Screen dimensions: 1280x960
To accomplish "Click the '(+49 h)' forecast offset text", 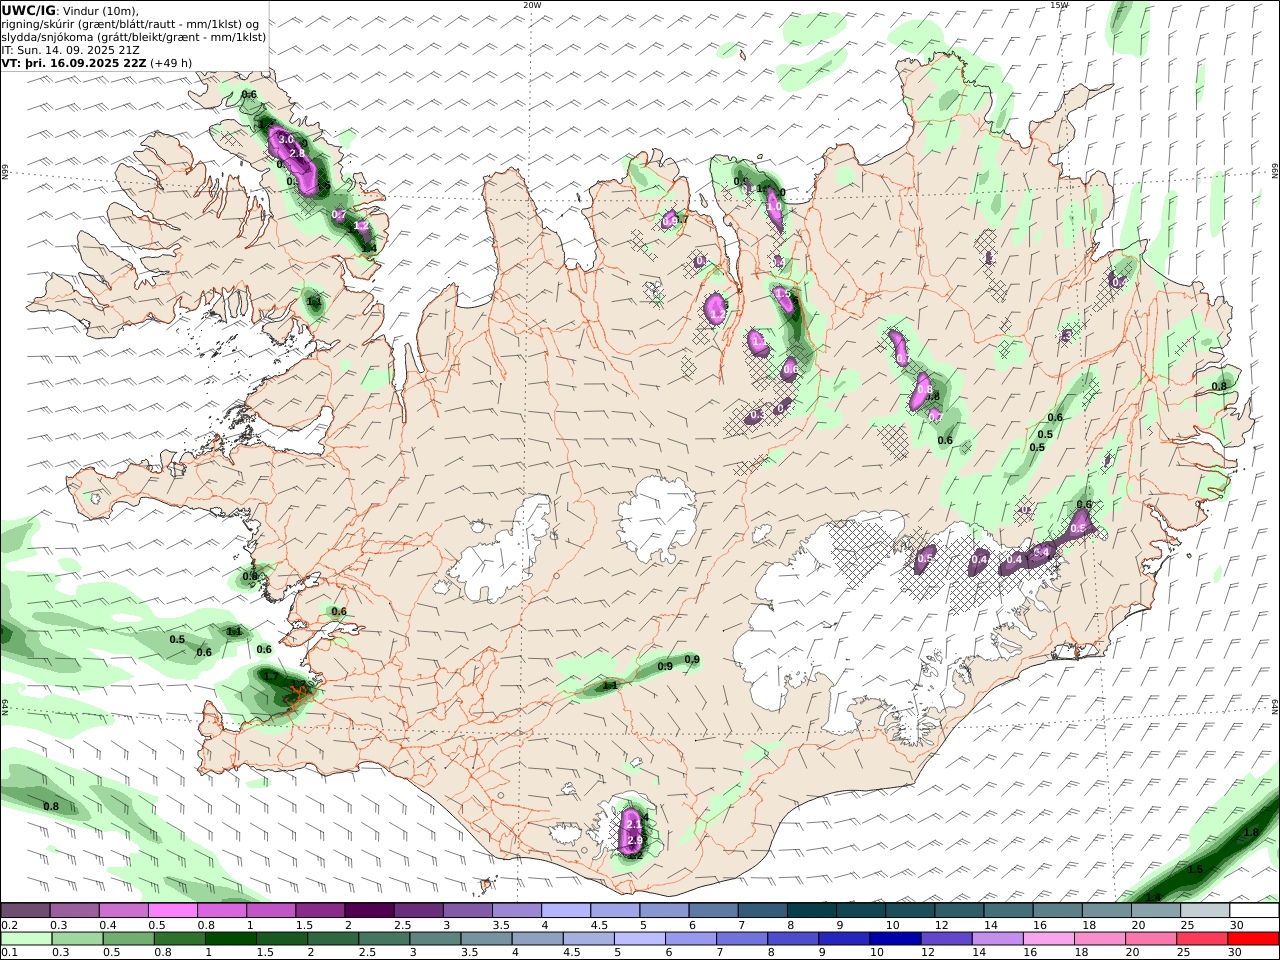I will pyautogui.click(x=171, y=63).
